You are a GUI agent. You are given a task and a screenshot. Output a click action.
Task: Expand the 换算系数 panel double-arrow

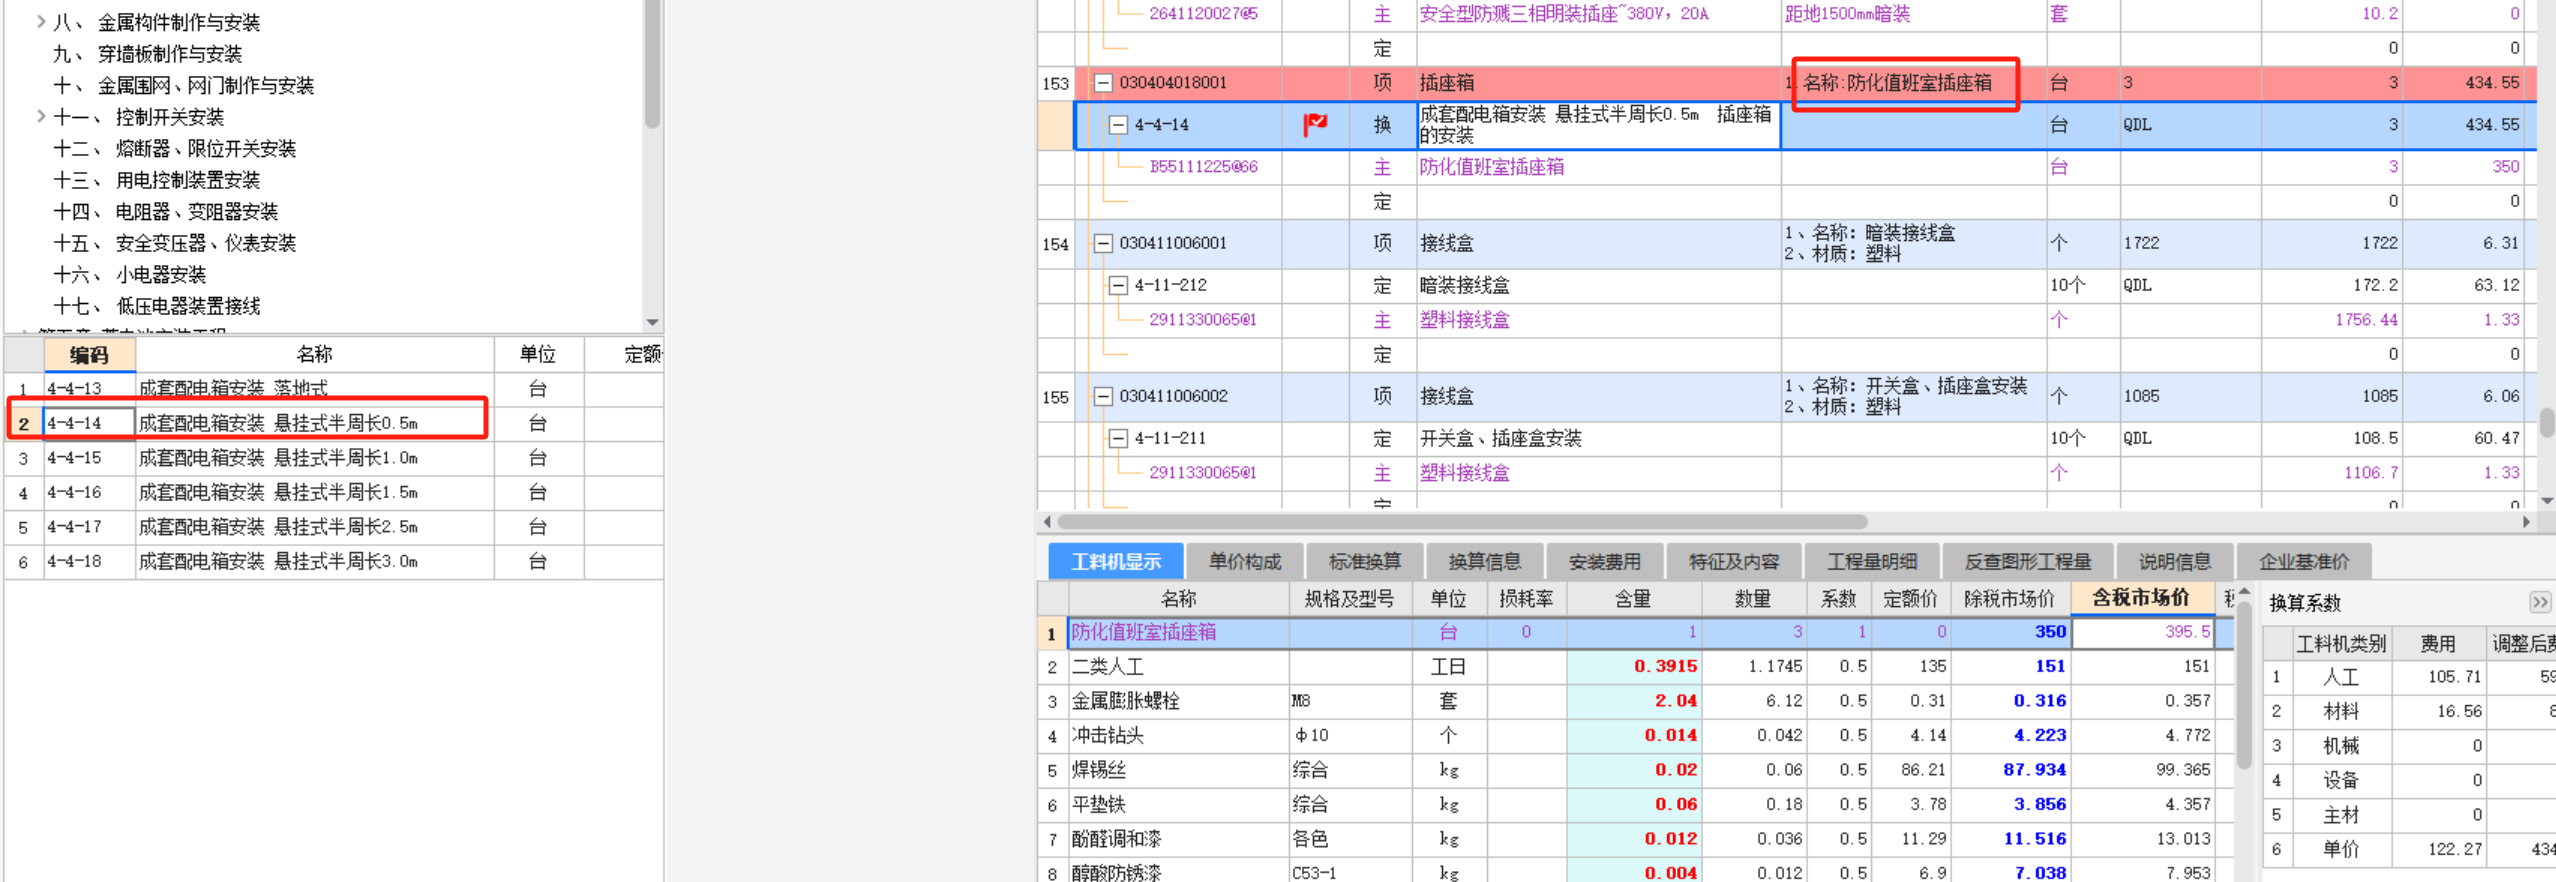2539,602
